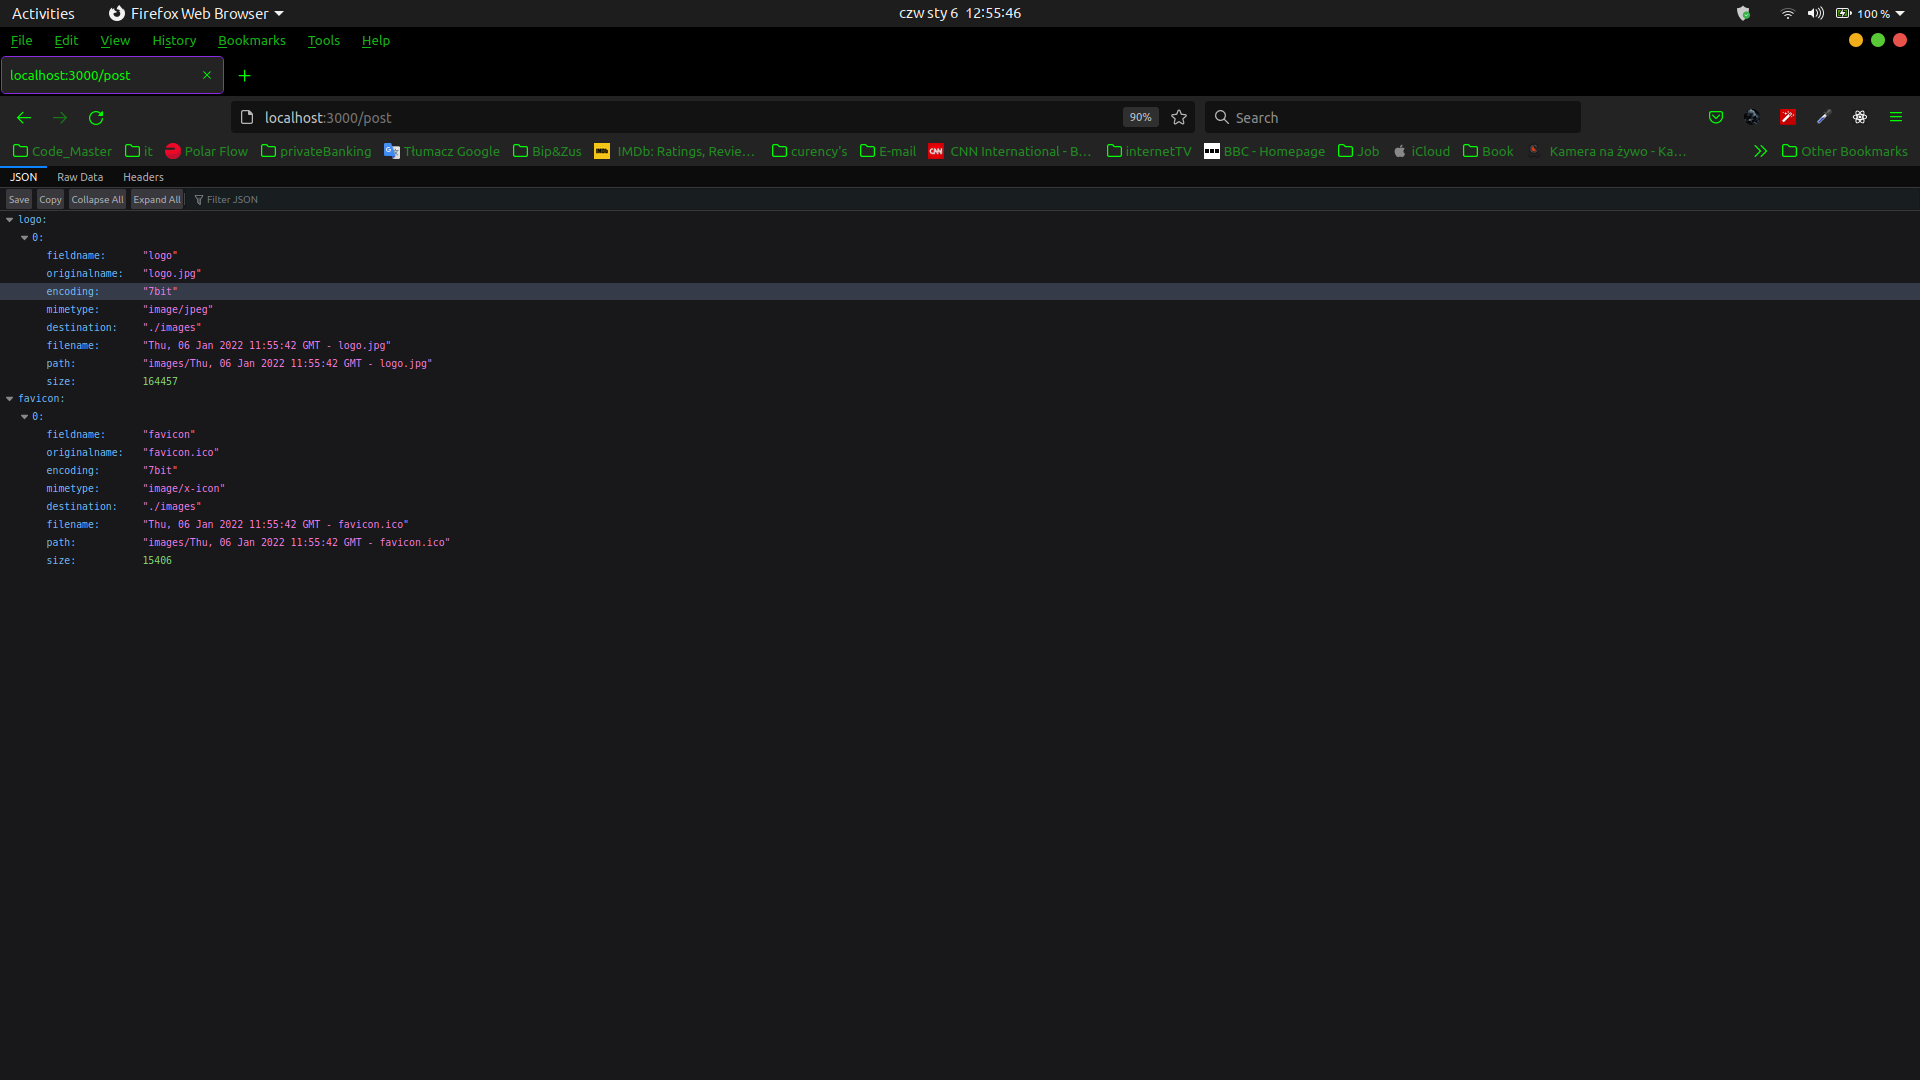Open the clock and calendar panel

(x=960, y=14)
